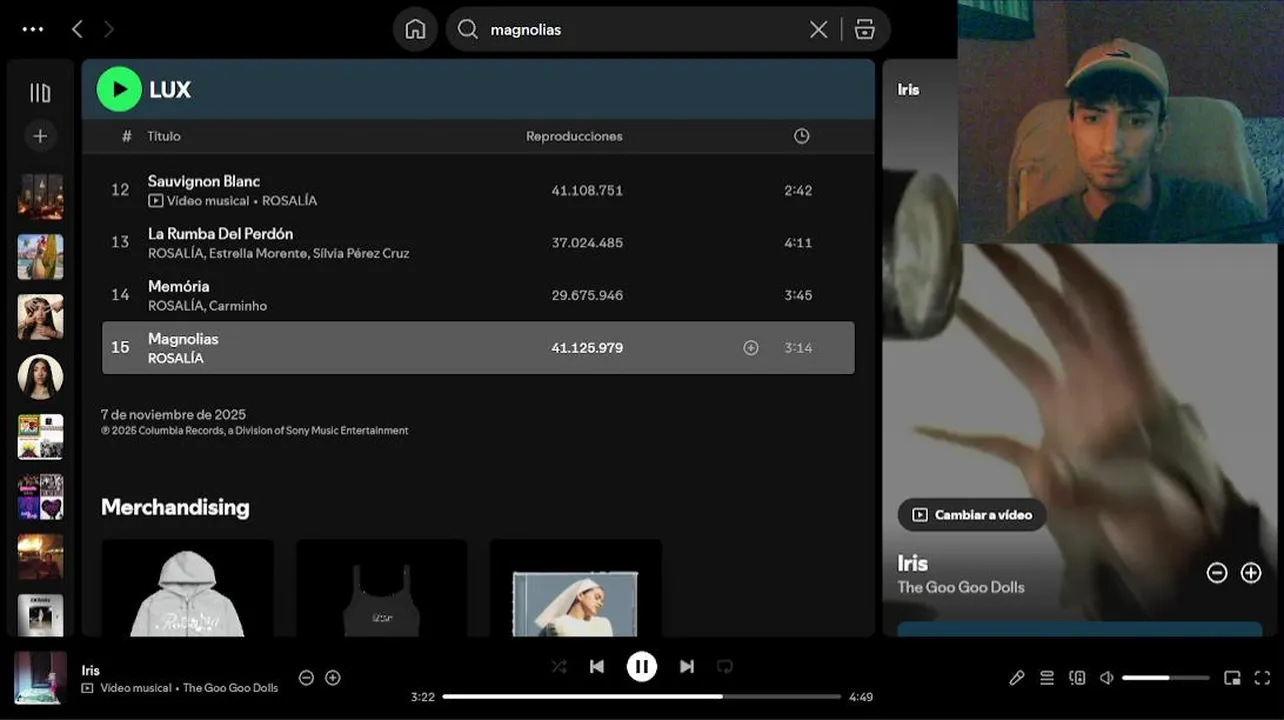Open the LUX album cover merchandise item
This screenshot has width=1284, height=720.
[576, 588]
